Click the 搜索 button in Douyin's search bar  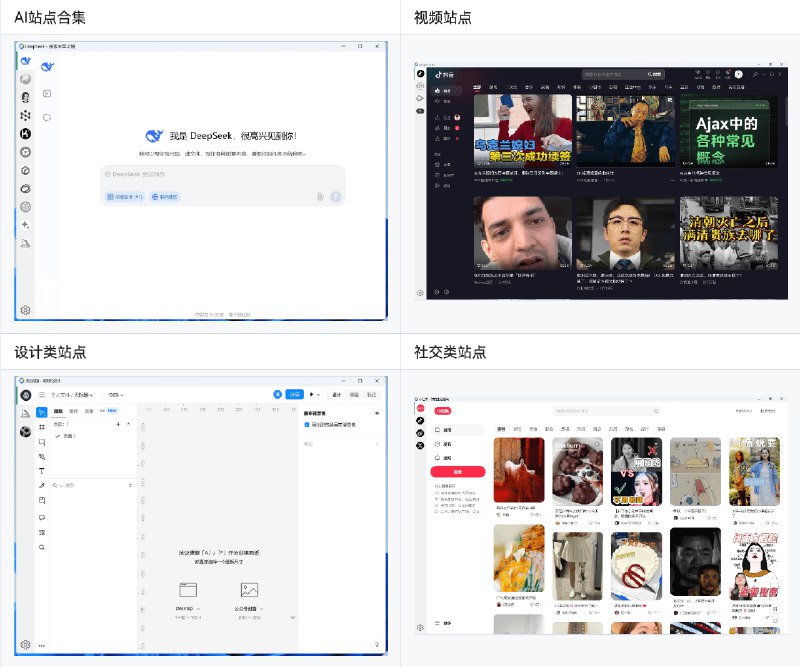654,73
